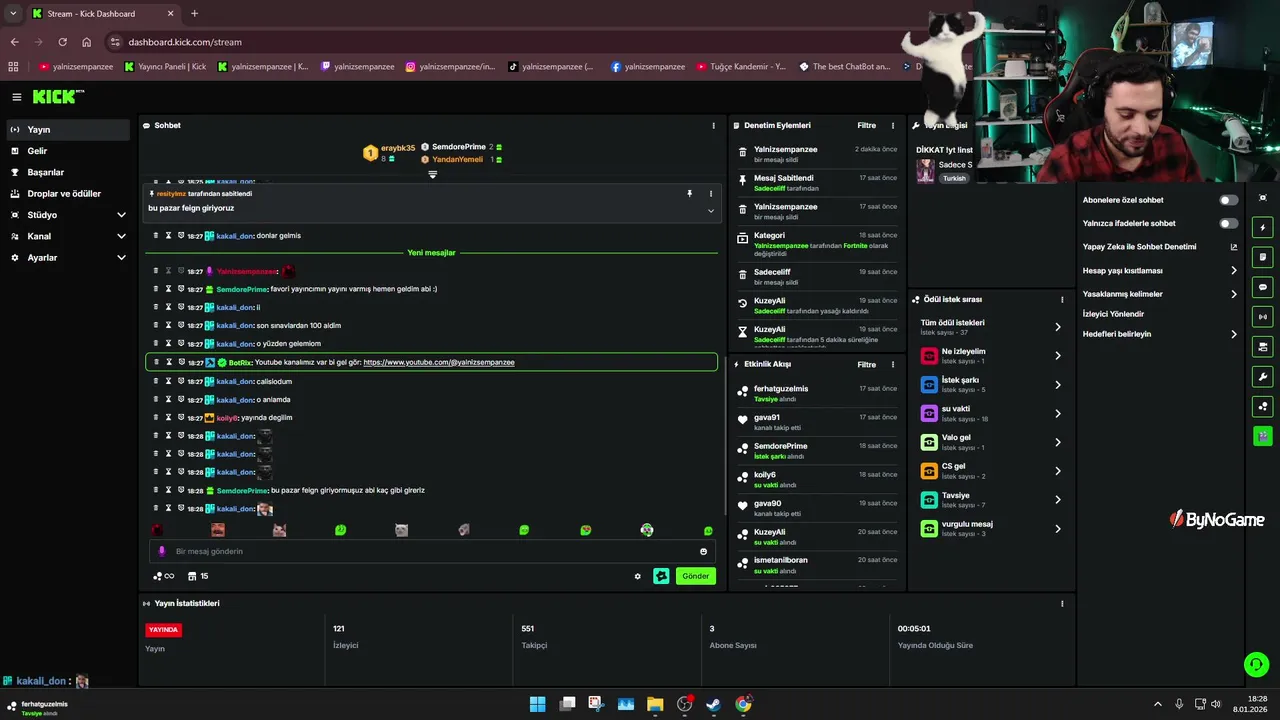Toggle Abonelere özel sohbet switch
This screenshot has width=1280, height=720.
click(1229, 200)
